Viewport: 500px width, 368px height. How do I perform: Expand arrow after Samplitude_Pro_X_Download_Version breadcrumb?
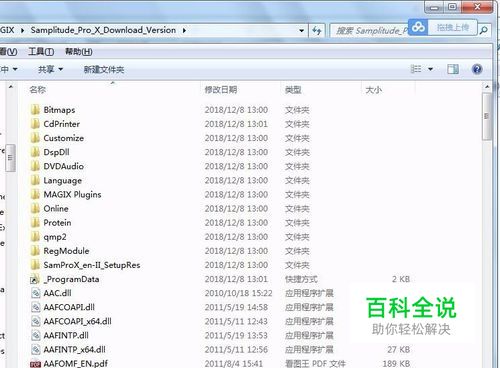pyautogui.click(x=184, y=30)
